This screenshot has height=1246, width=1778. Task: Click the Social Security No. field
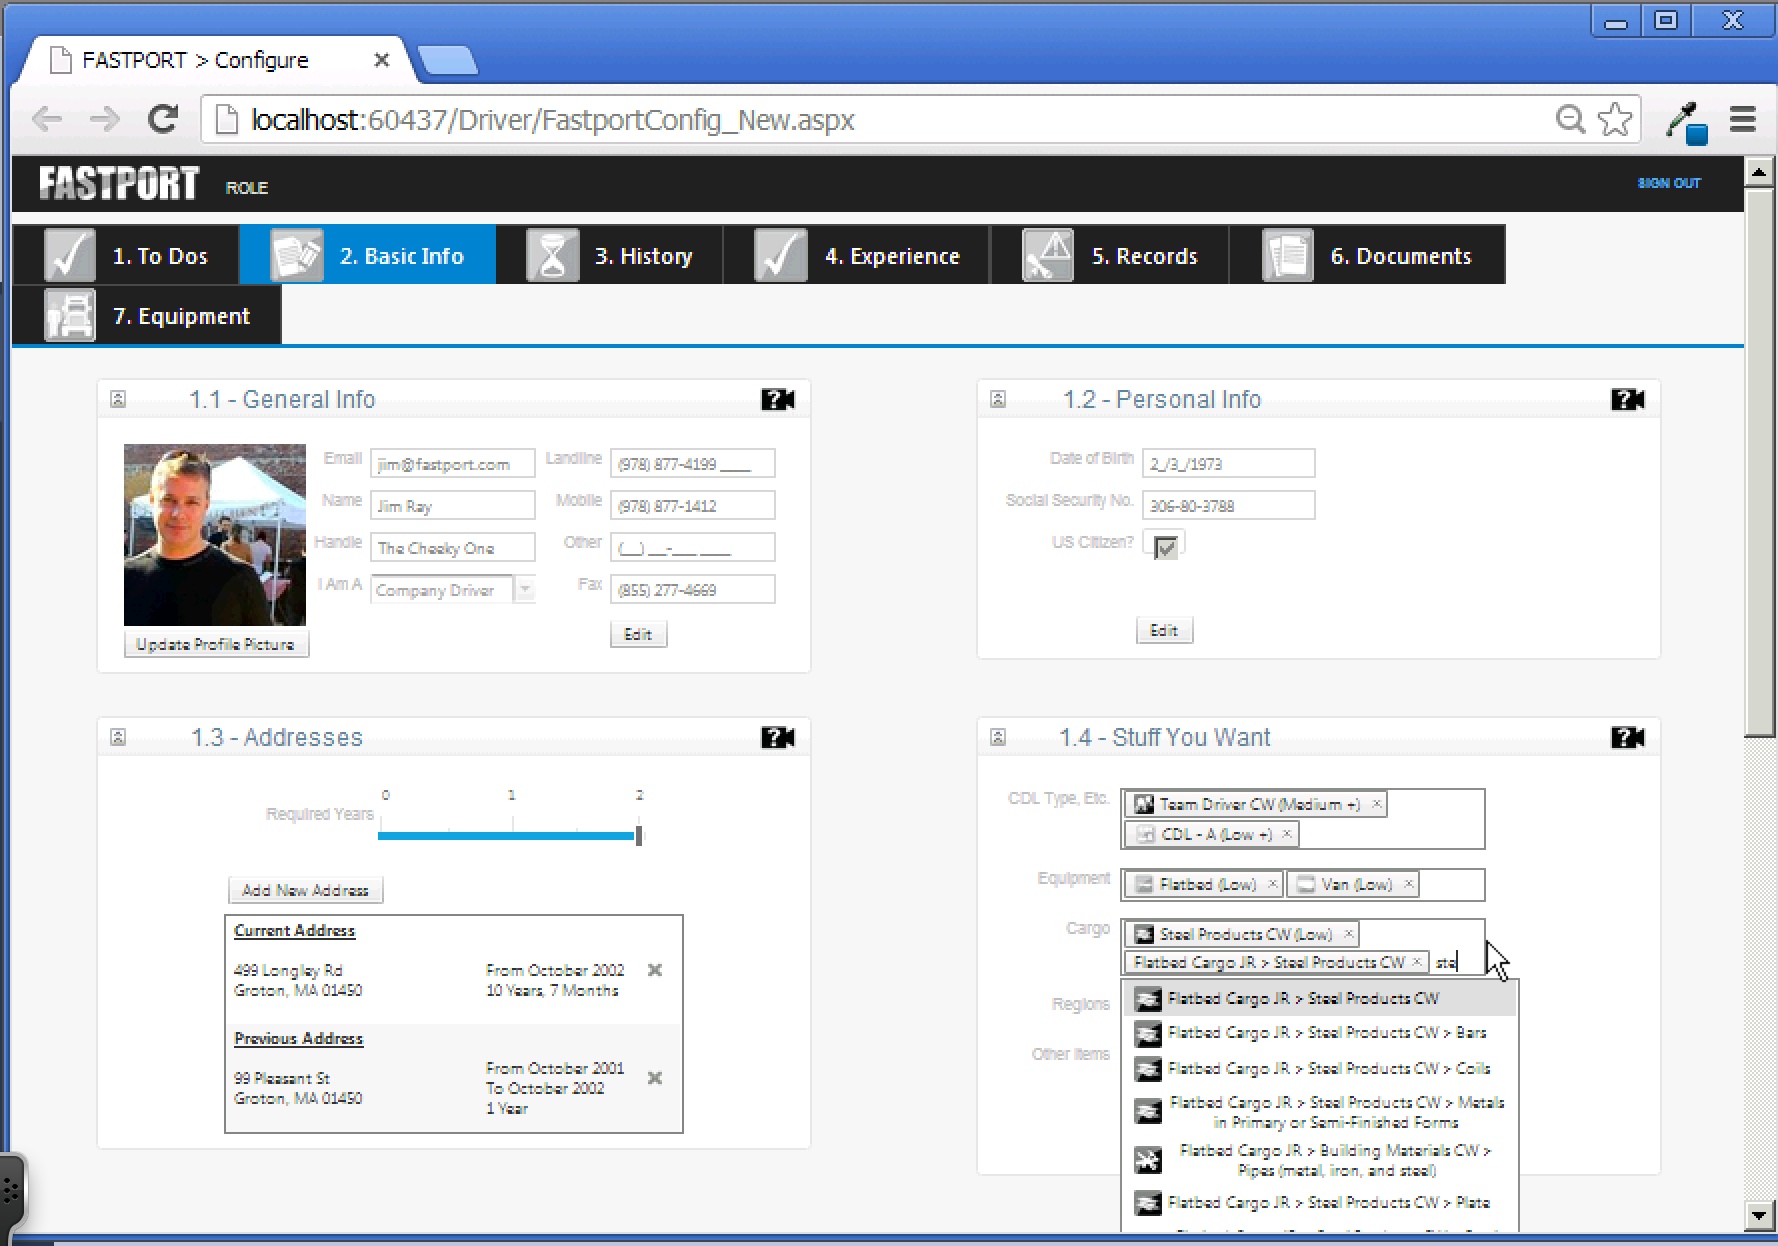pyautogui.click(x=1228, y=506)
